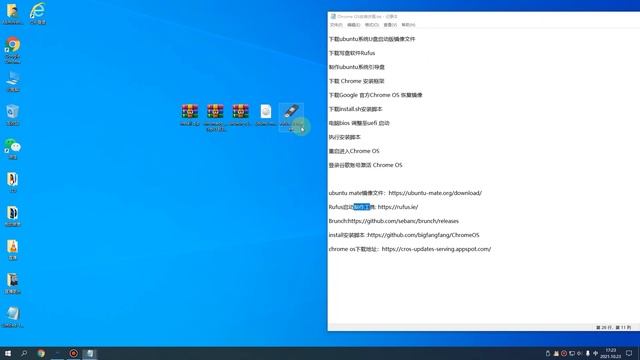Click the line '制作ubuntu系统引导盘'

[357, 67]
